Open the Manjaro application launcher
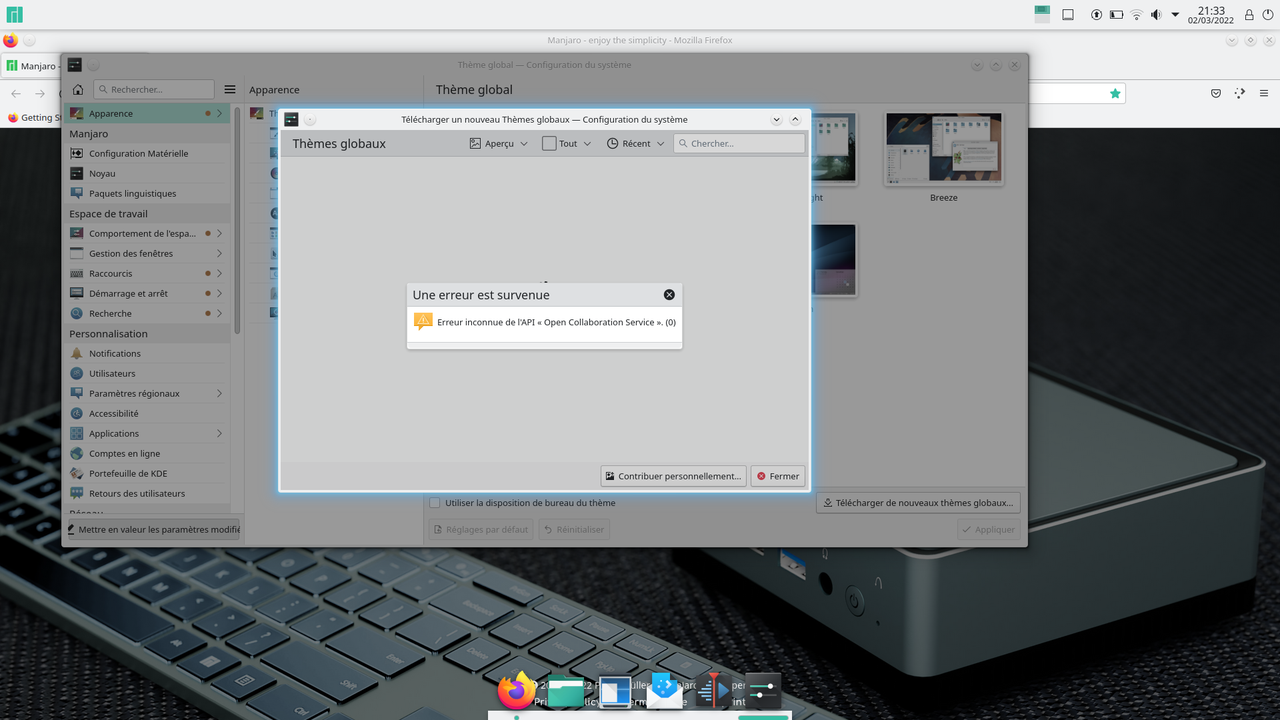 click(x=14, y=14)
